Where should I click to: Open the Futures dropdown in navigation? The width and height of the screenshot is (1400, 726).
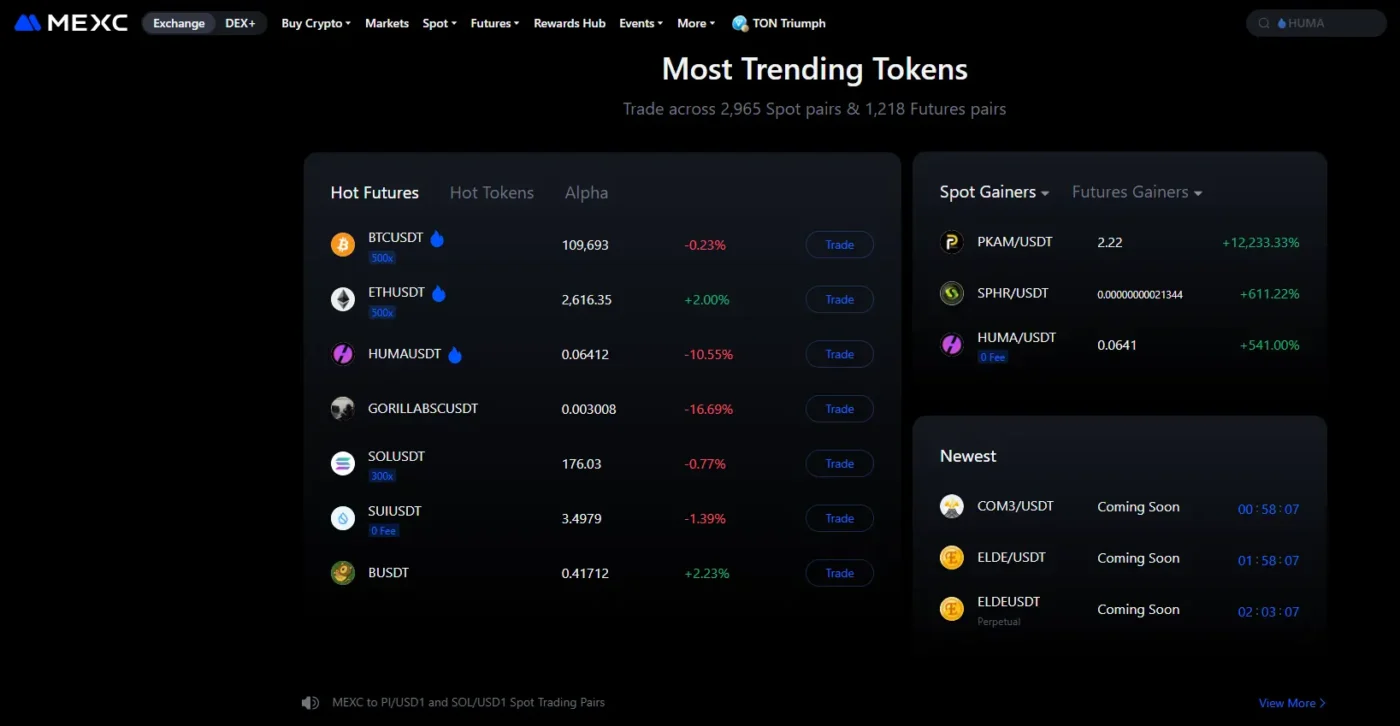click(x=495, y=23)
